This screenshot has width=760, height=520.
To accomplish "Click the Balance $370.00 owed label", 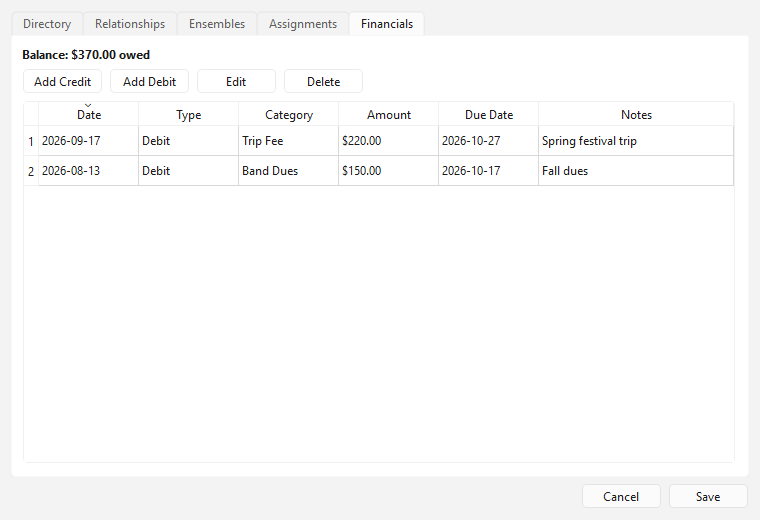I will point(86,55).
